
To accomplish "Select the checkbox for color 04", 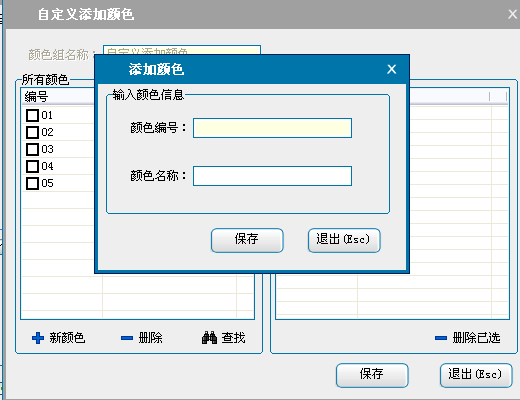I will click(x=32, y=166).
